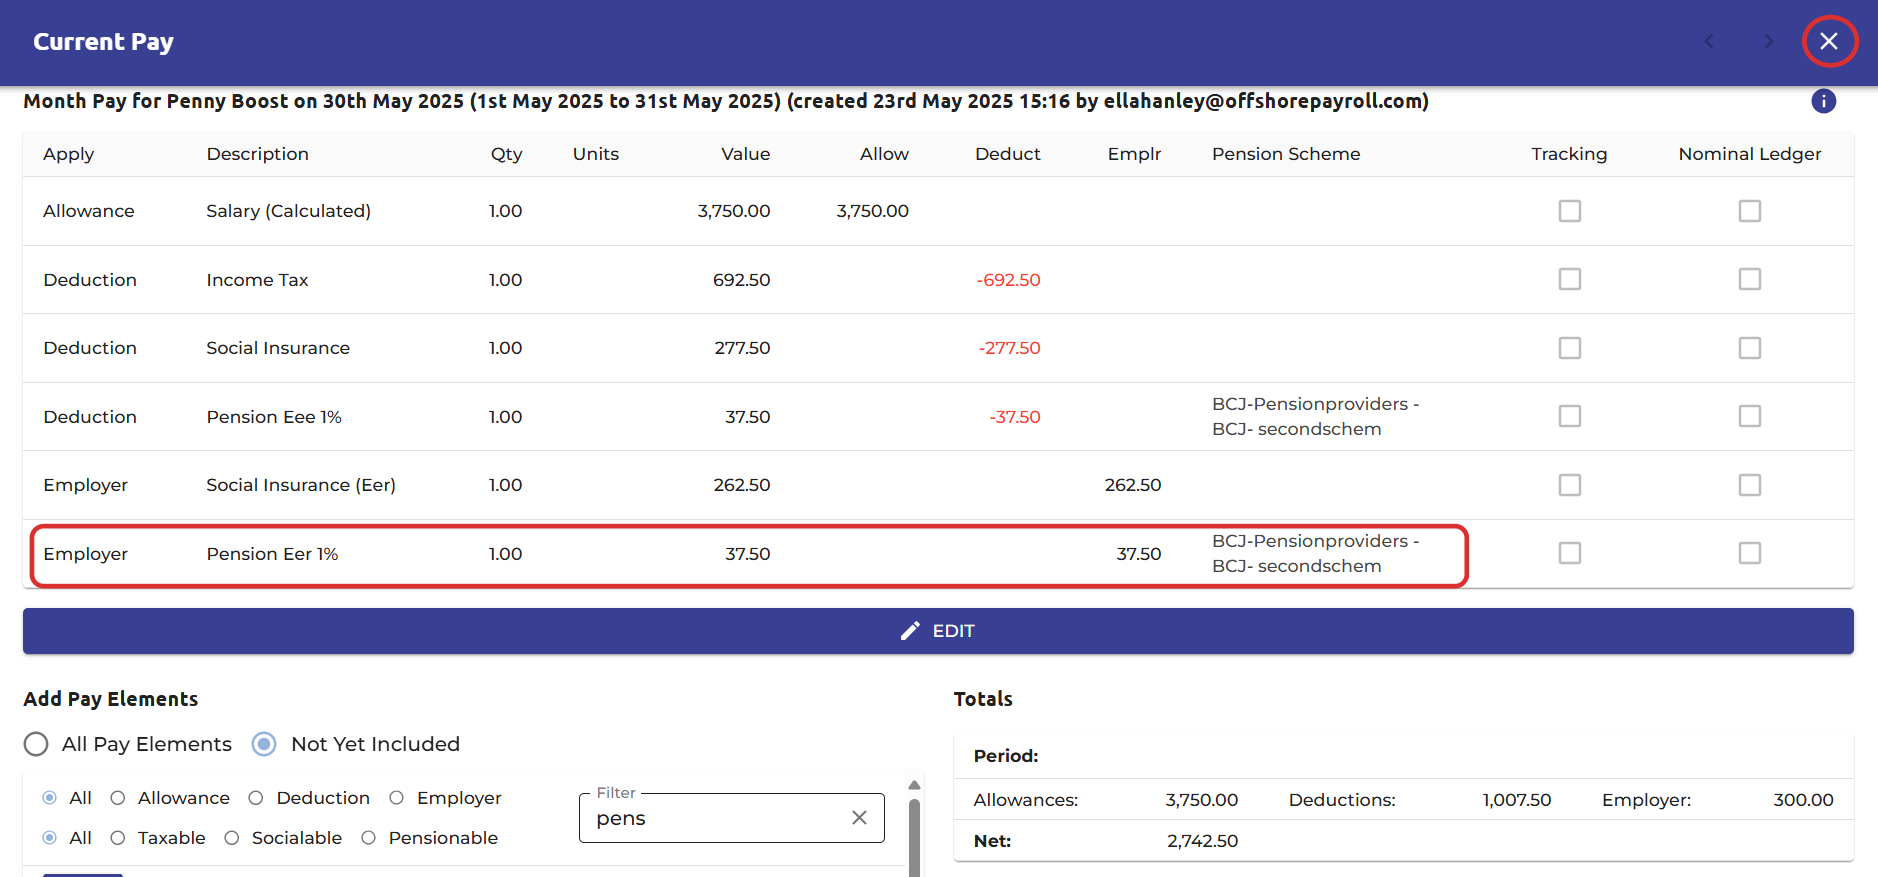Click the pay elements list scrollbar
Screen dimensions: 1878x877
click(x=914, y=837)
